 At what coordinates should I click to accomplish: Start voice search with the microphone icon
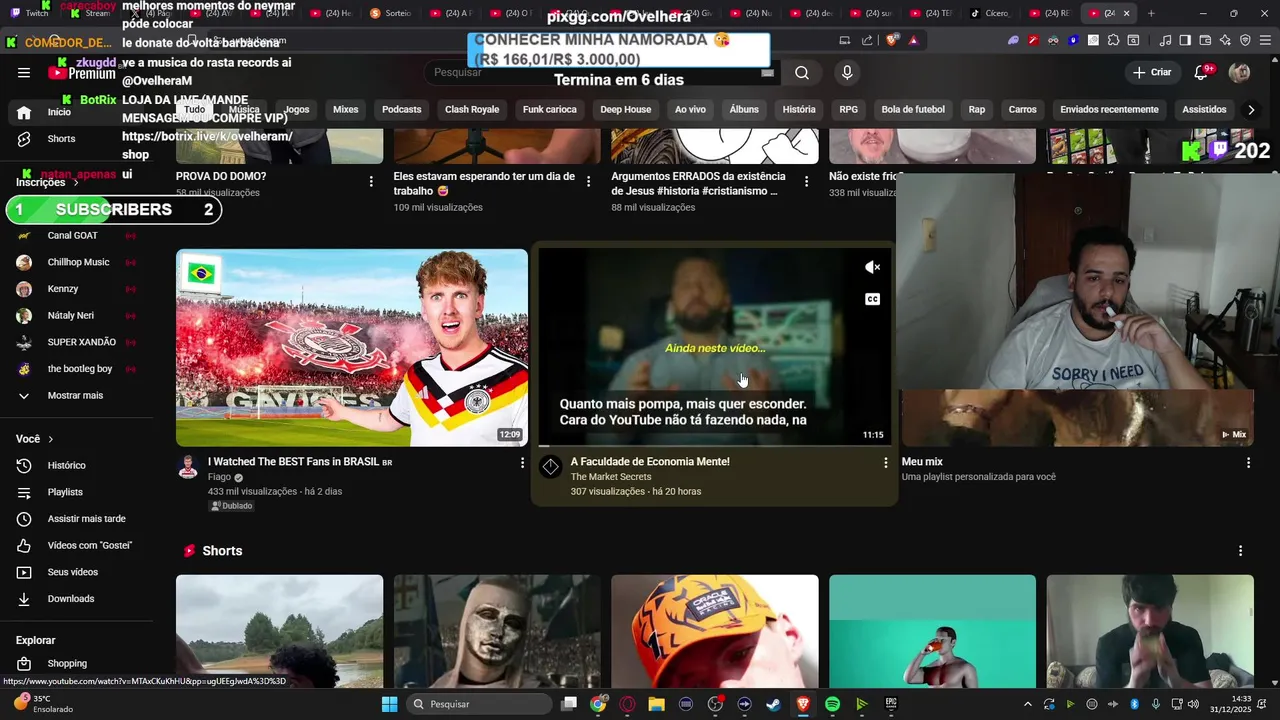point(847,72)
